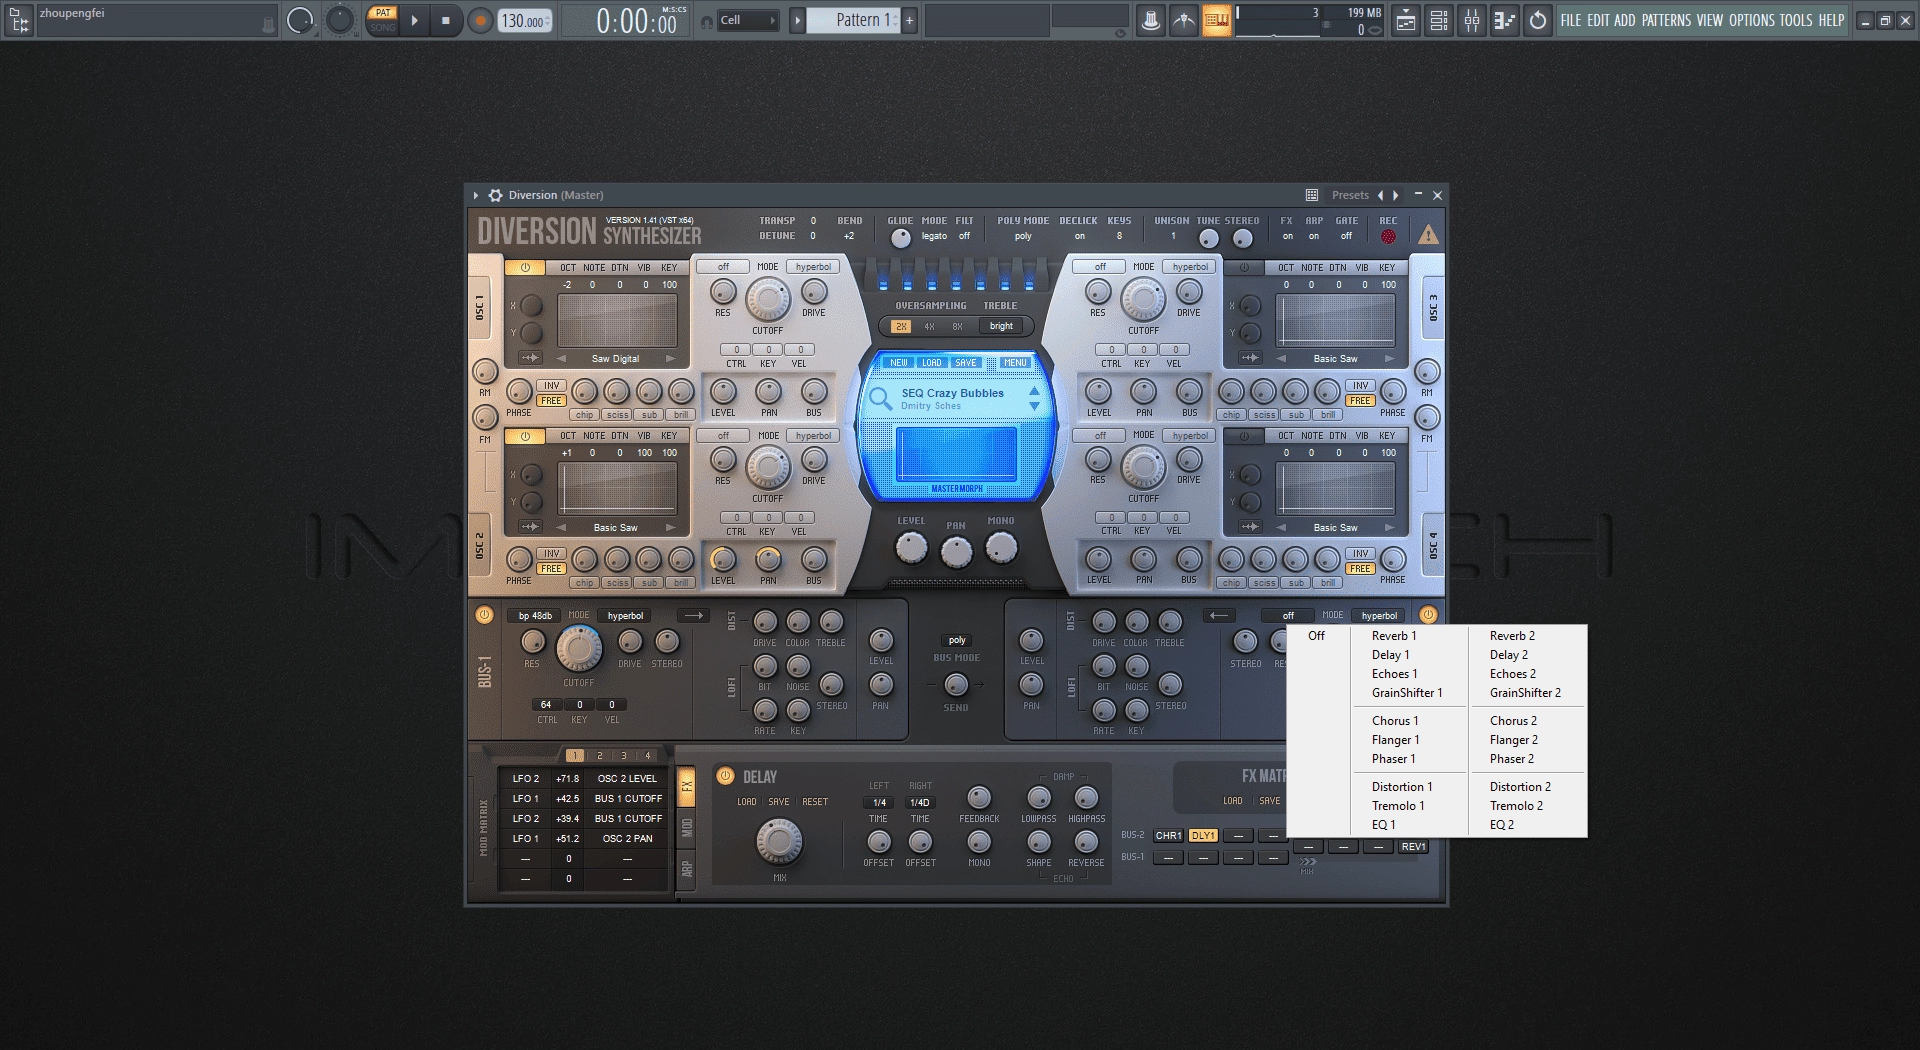Image resolution: width=1920 pixels, height=1050 pixels.
Task: Open the FL Studio metronome icon
Action: (x=1151, y=20)
